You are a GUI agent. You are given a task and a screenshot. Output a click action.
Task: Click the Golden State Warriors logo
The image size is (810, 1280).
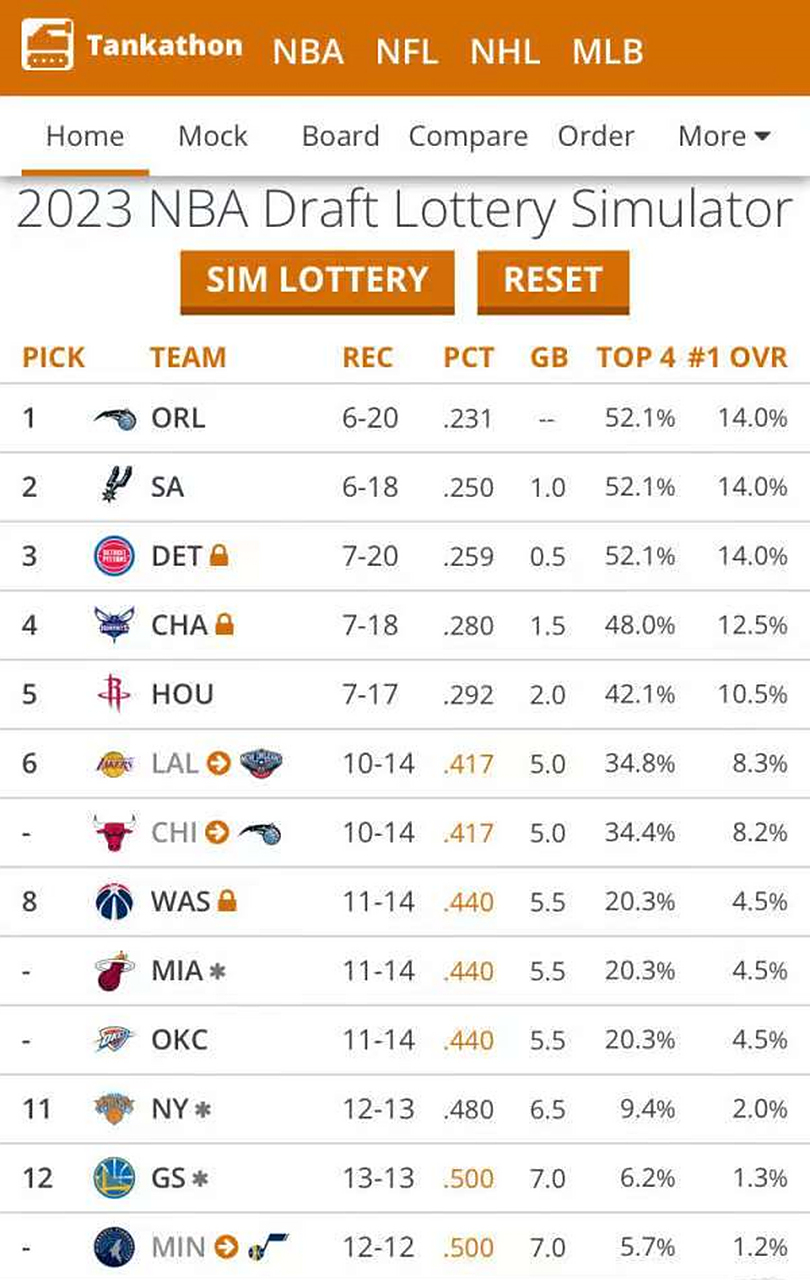point(114,1178)
